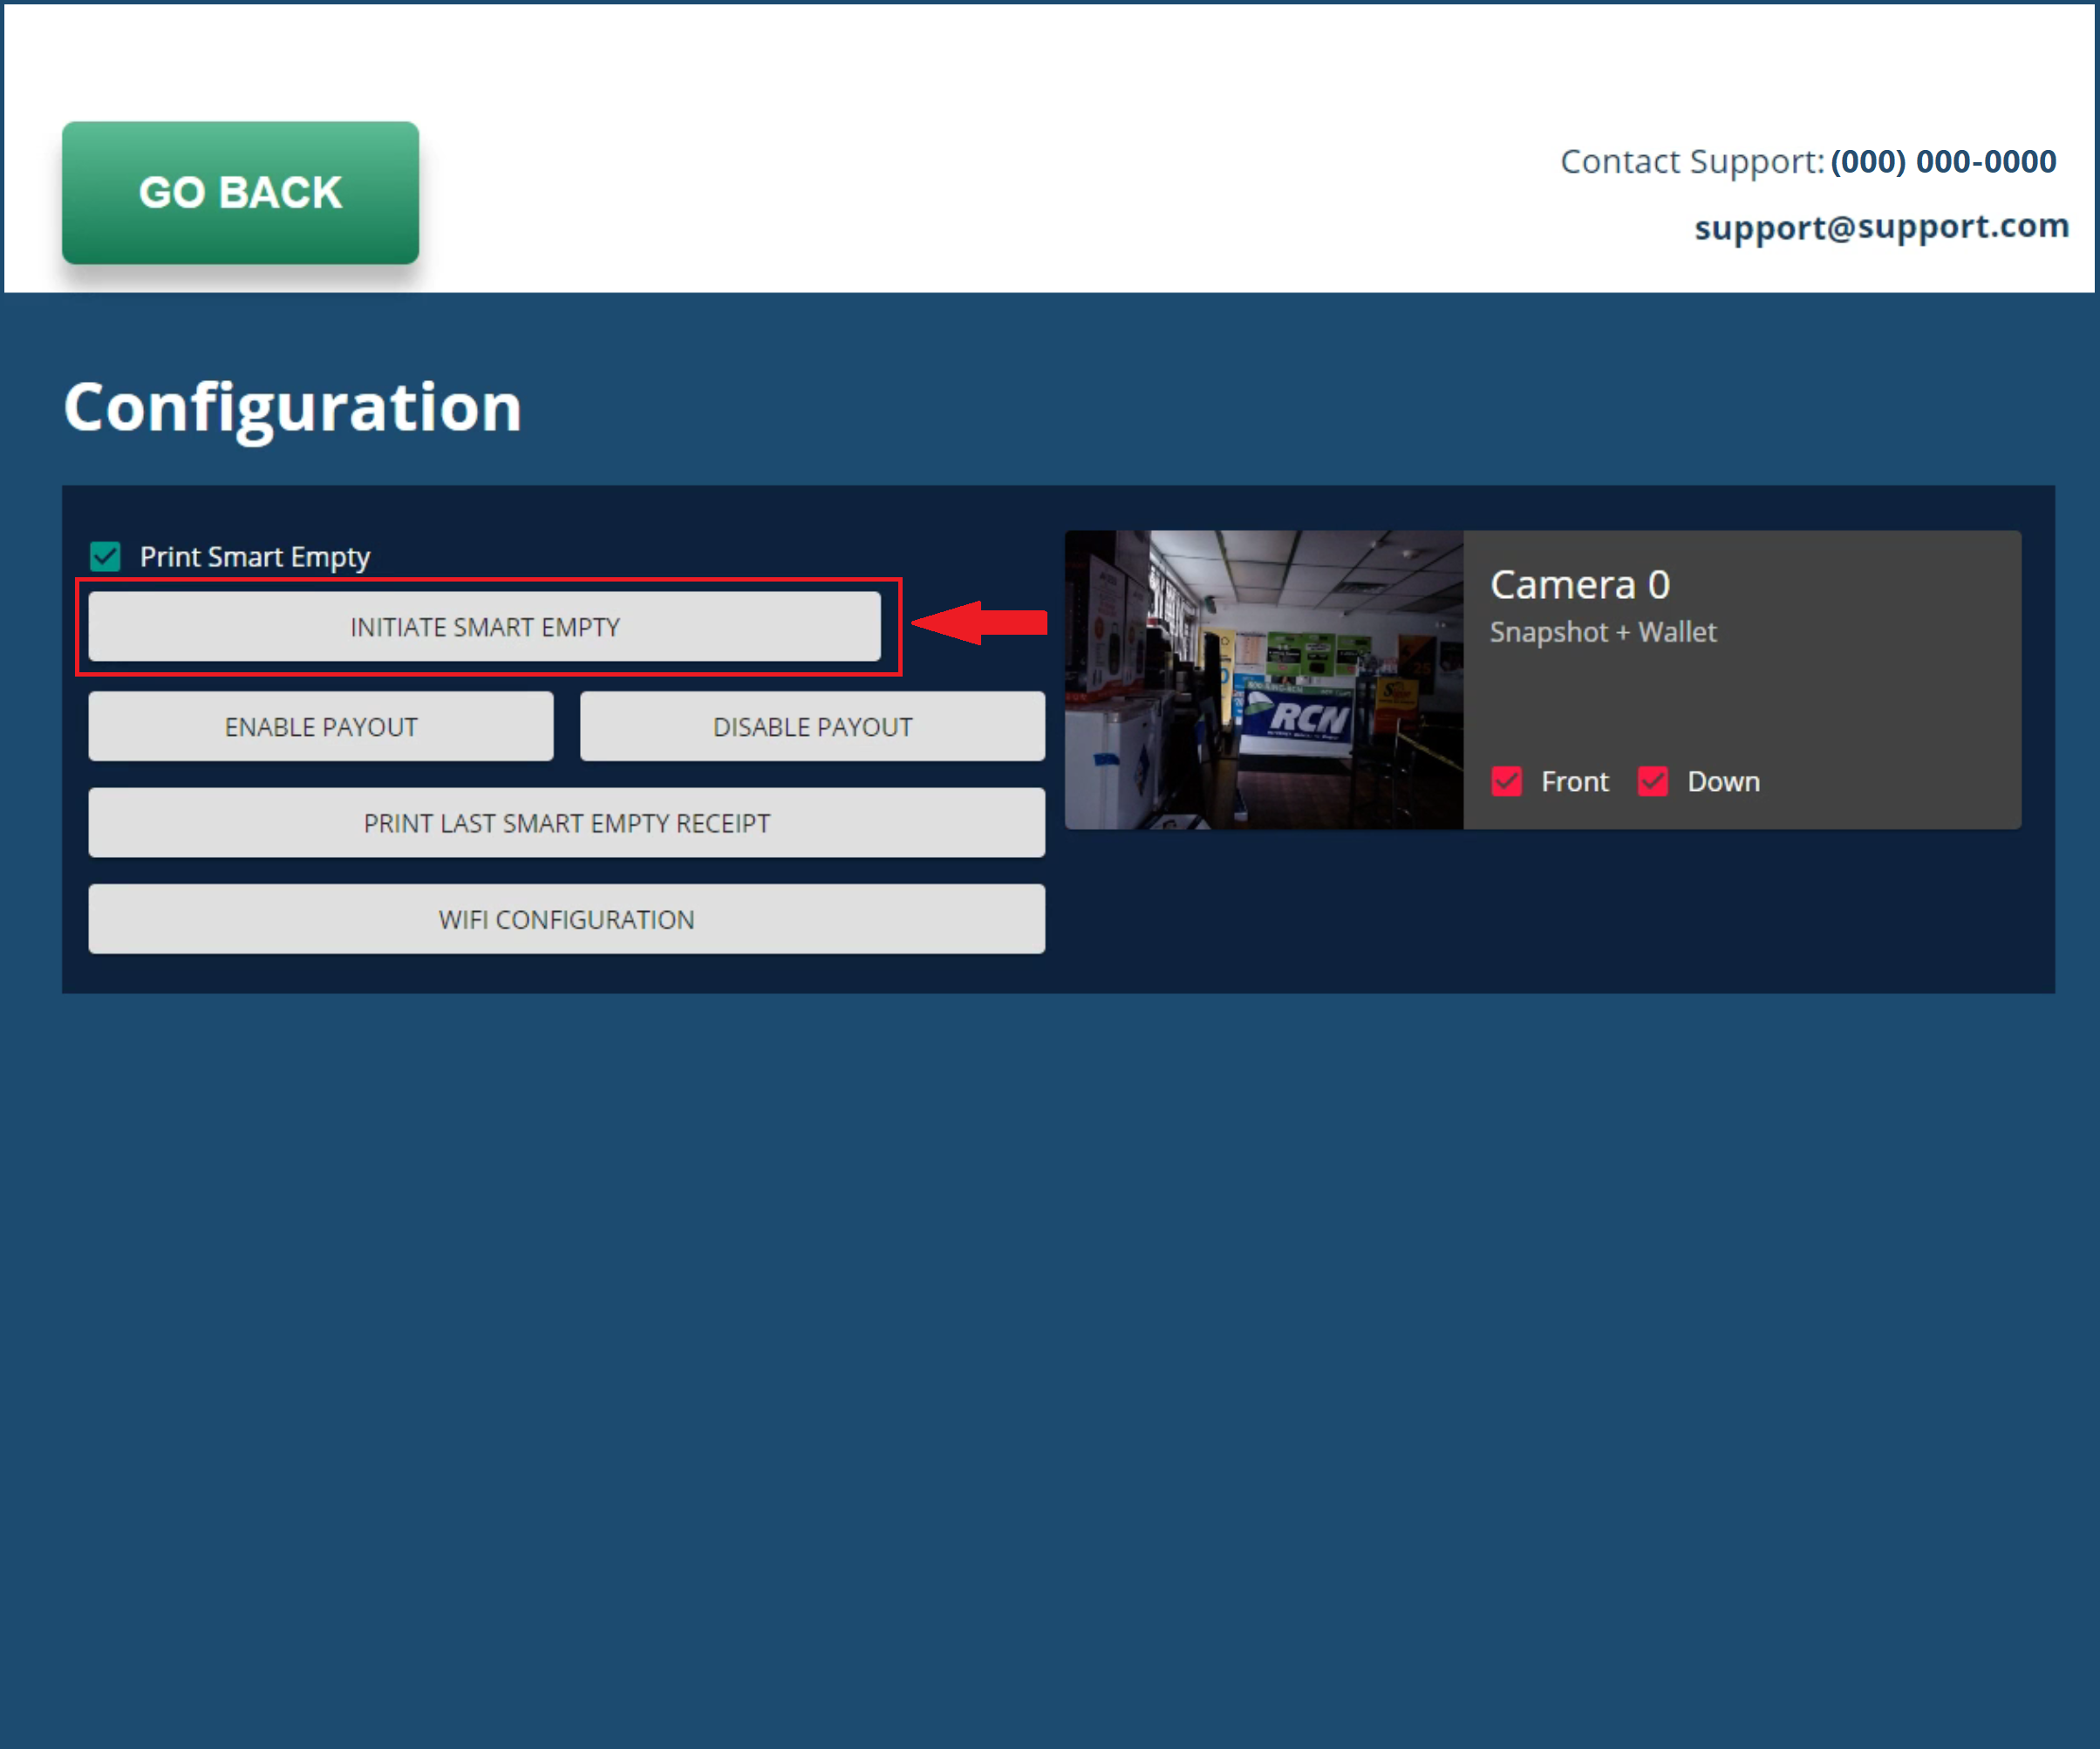Open WIFI CONFIGURATION
Viewport: 2100px width, 1749px height.
click(567, 919)
